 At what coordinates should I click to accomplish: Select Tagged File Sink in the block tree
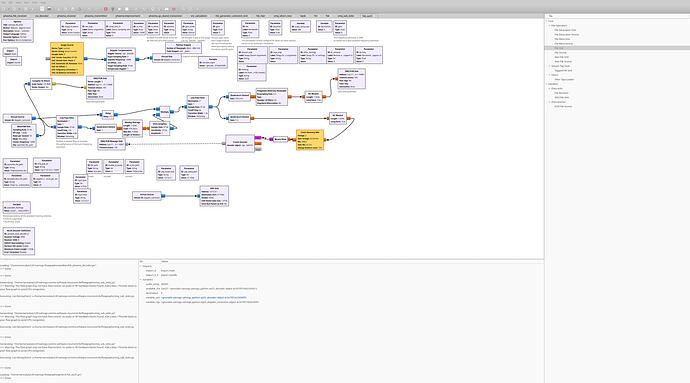[563, 70]
